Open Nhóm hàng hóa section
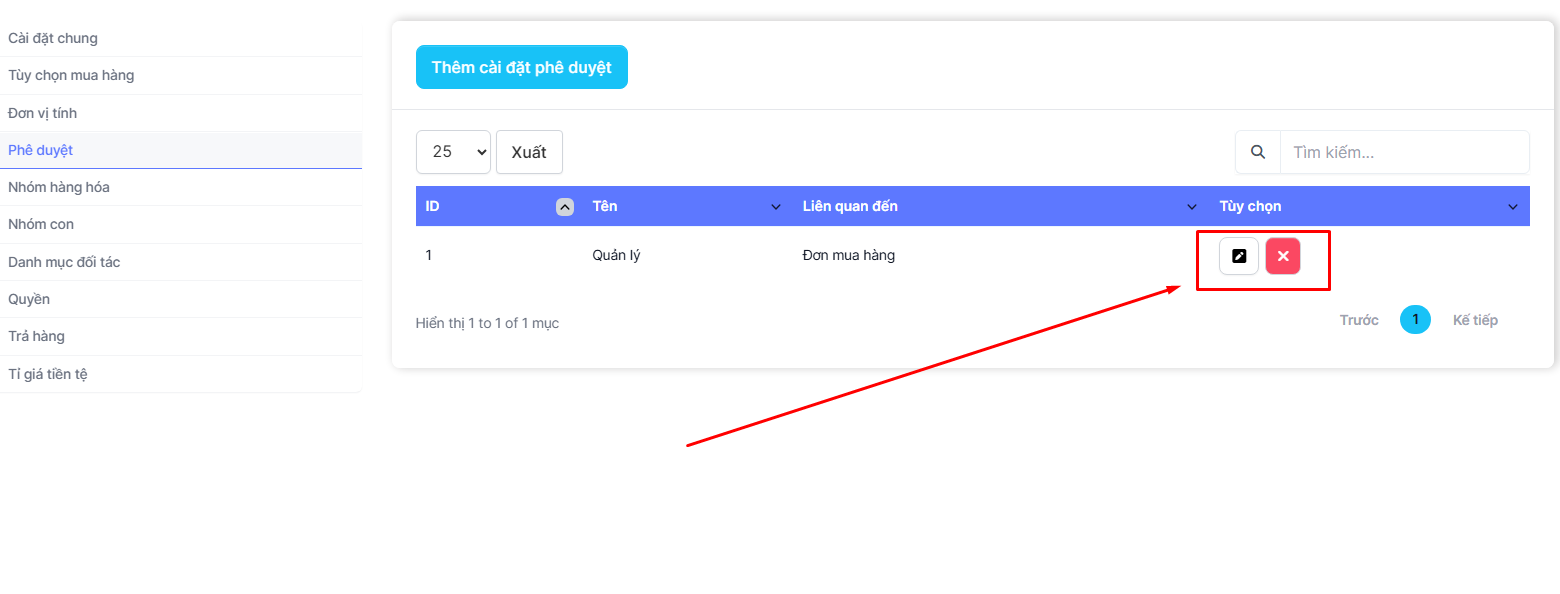The height and width of the screenshot is (594, 1560). 59,187
